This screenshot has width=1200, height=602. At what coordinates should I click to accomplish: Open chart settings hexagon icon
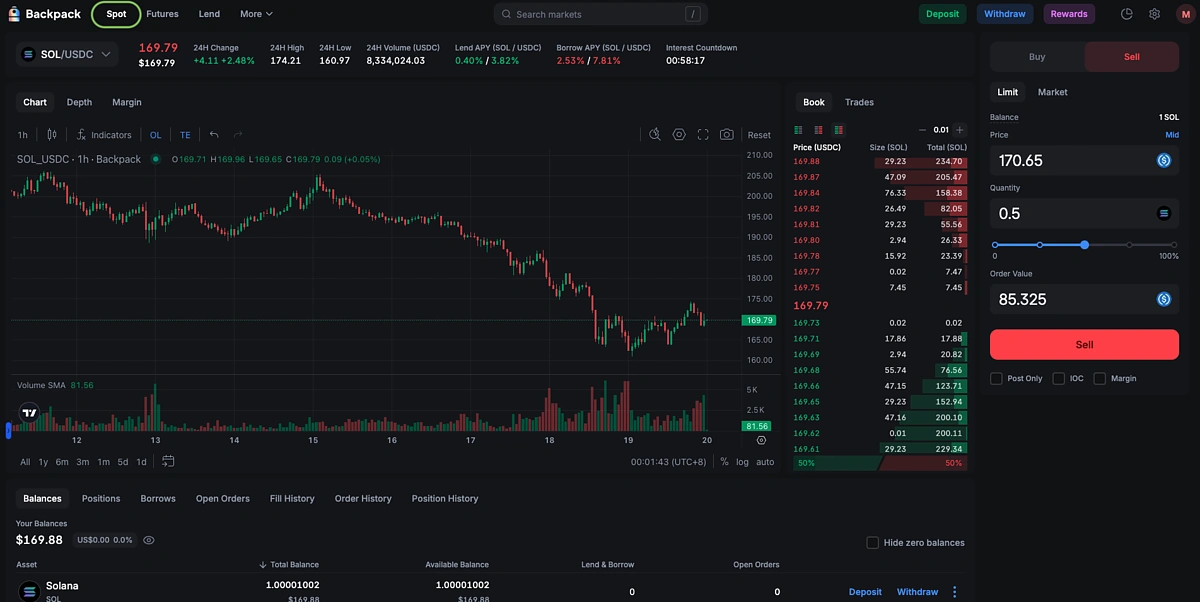pyautogui.click(x=679, y=135)
